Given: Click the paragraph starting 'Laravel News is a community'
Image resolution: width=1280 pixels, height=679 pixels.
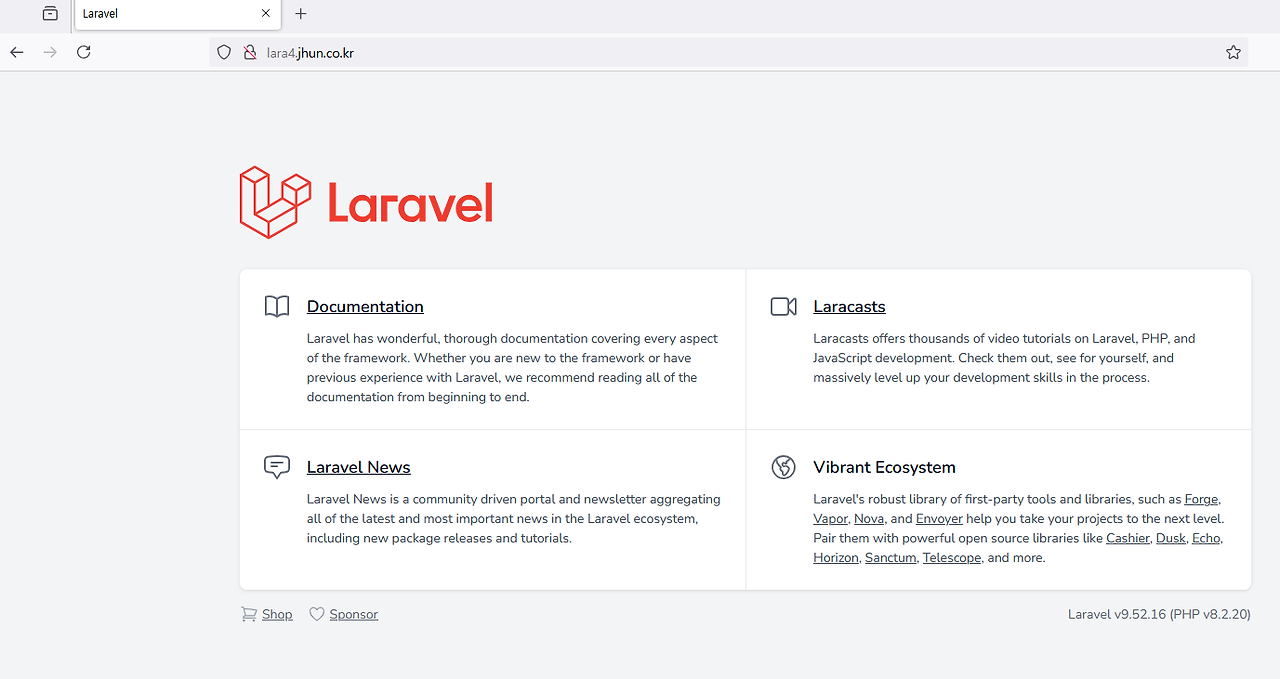Looking at the screenshot, I should (x=514, y=519).
